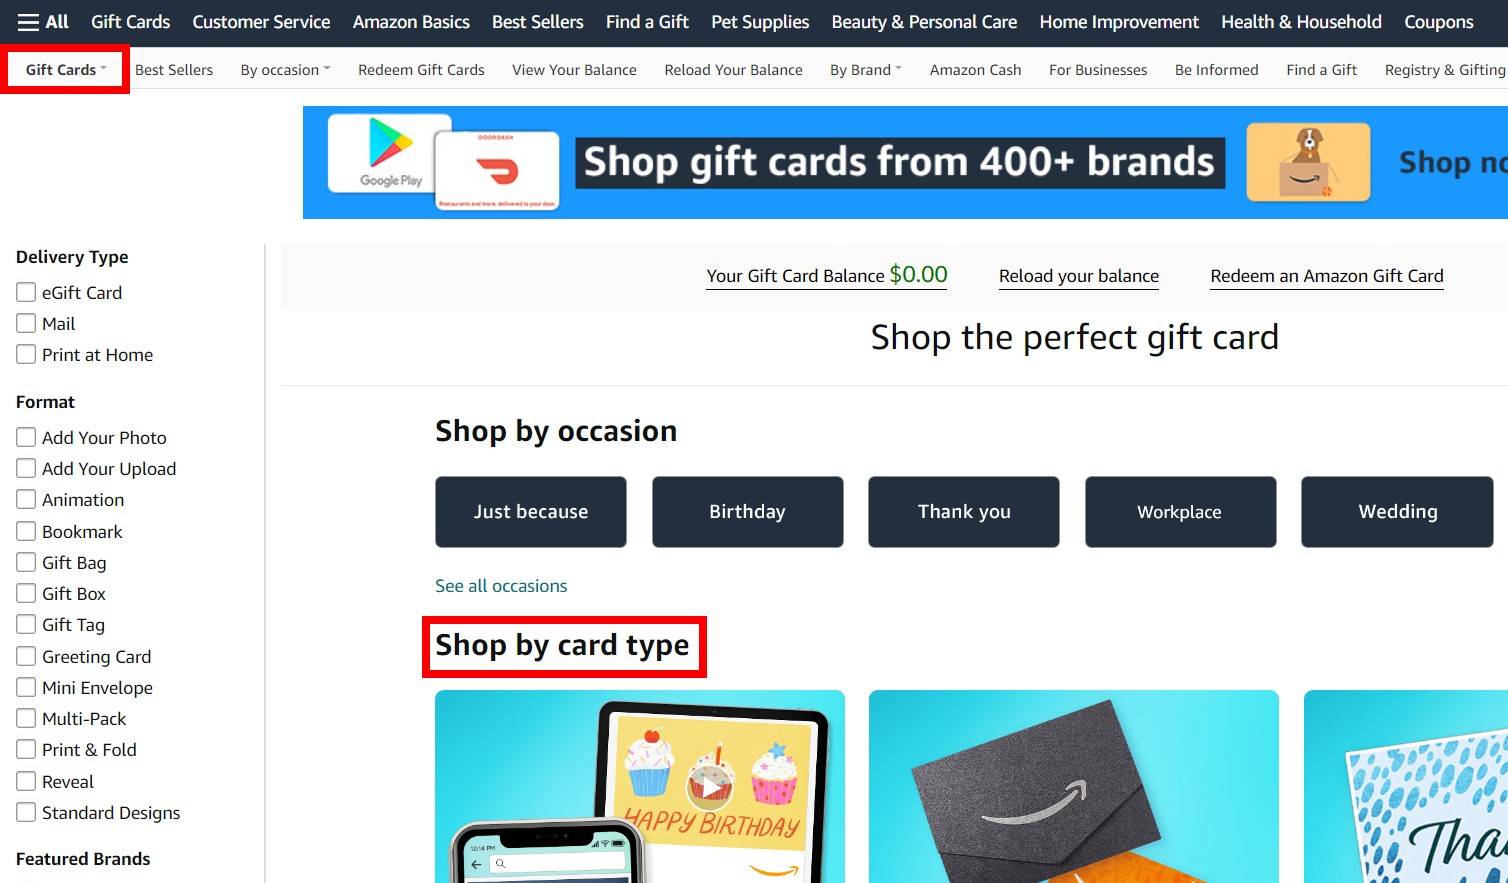Viewport: 1508px width, 883px height.
Task: Open the black Amazon envelope gift card
Action: click(1074, 786)
